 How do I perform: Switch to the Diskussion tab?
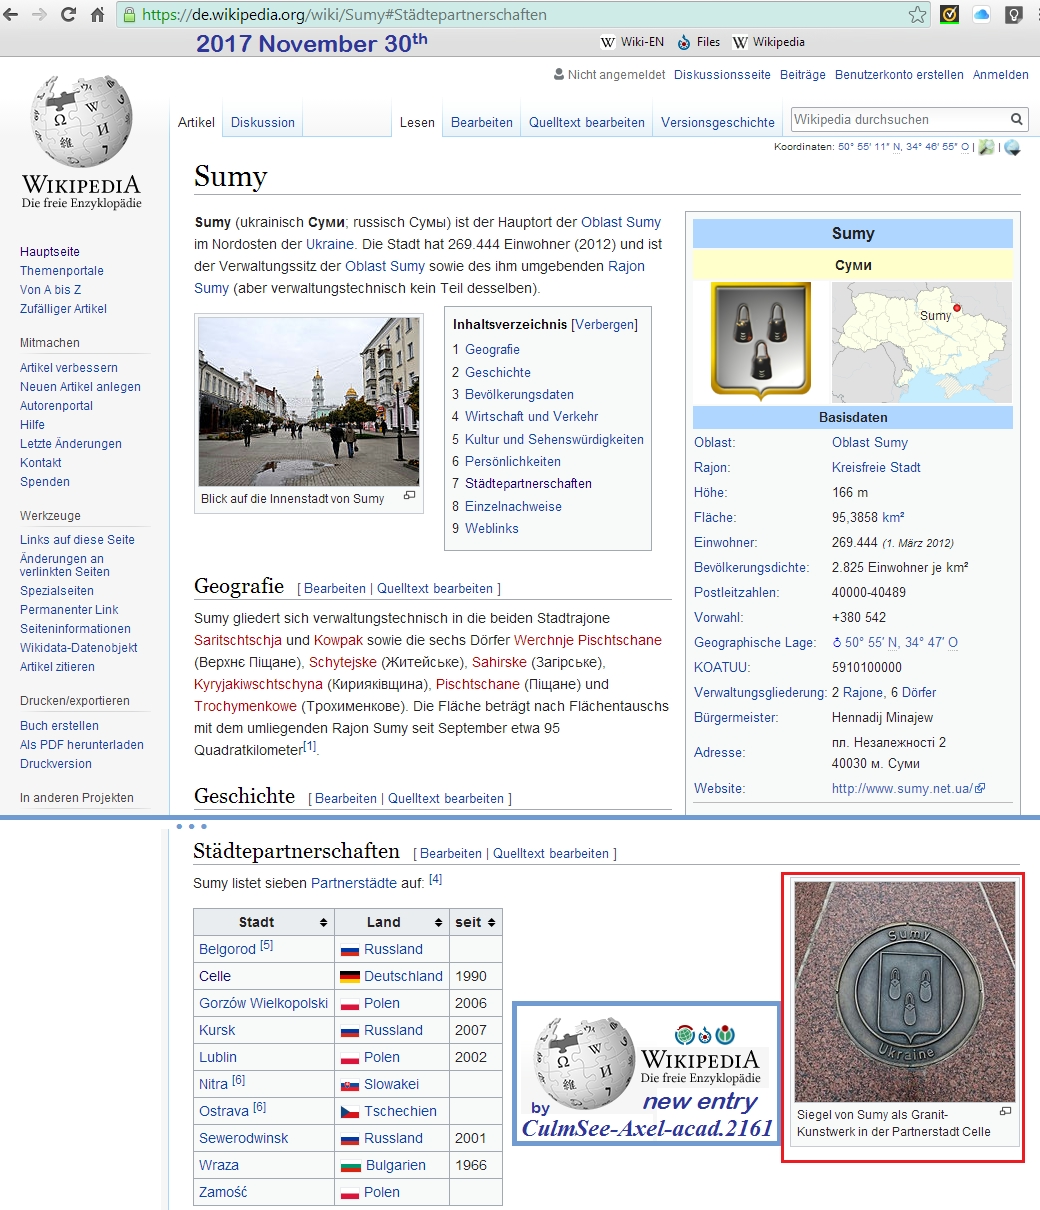coord(262,122)
